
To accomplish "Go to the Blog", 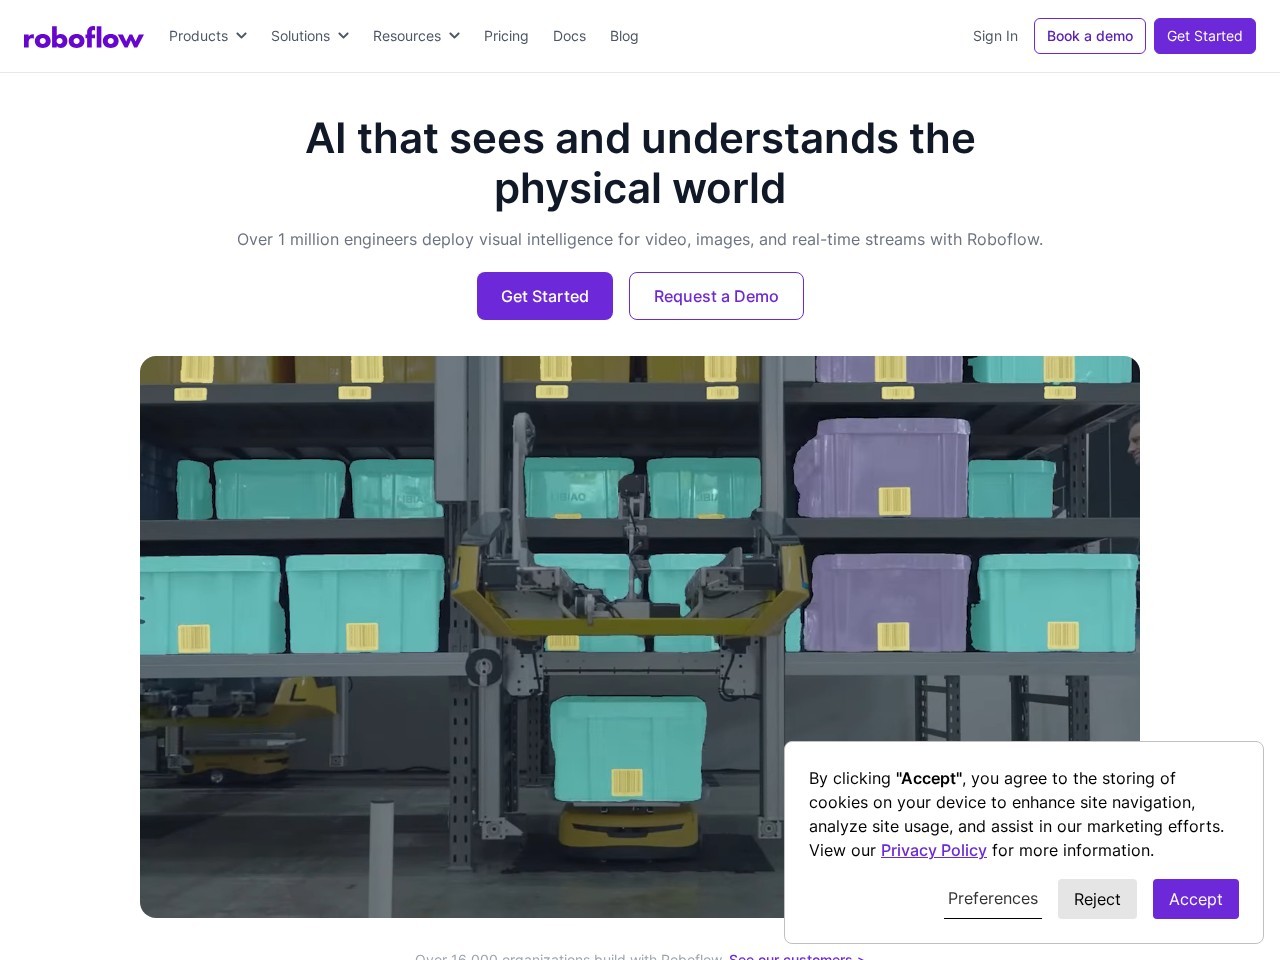I will click(624, 36).
